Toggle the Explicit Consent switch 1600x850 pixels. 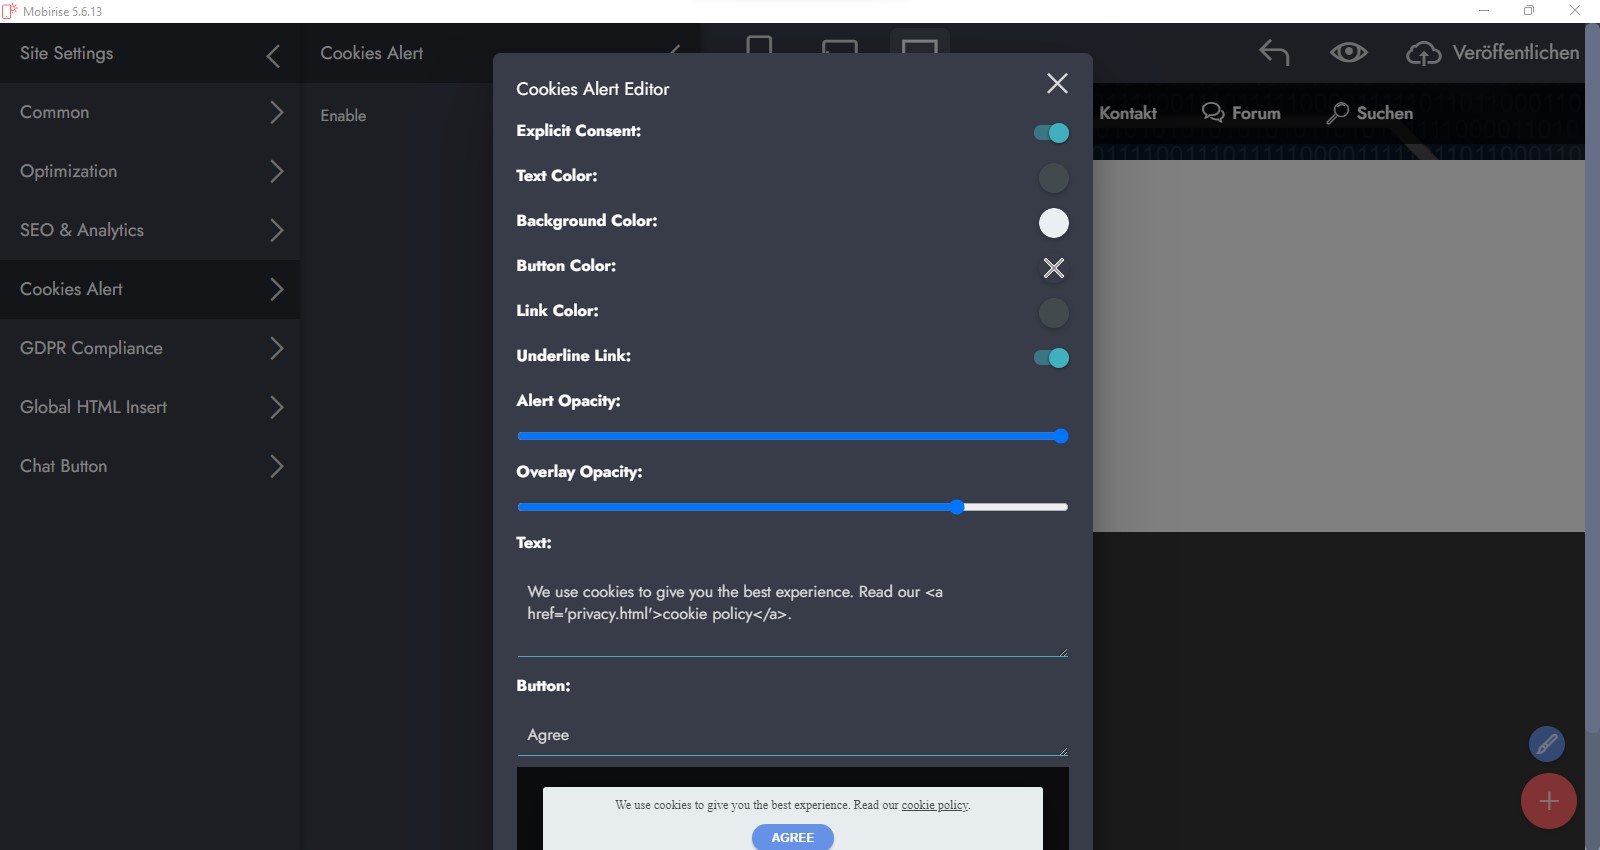1051,133
